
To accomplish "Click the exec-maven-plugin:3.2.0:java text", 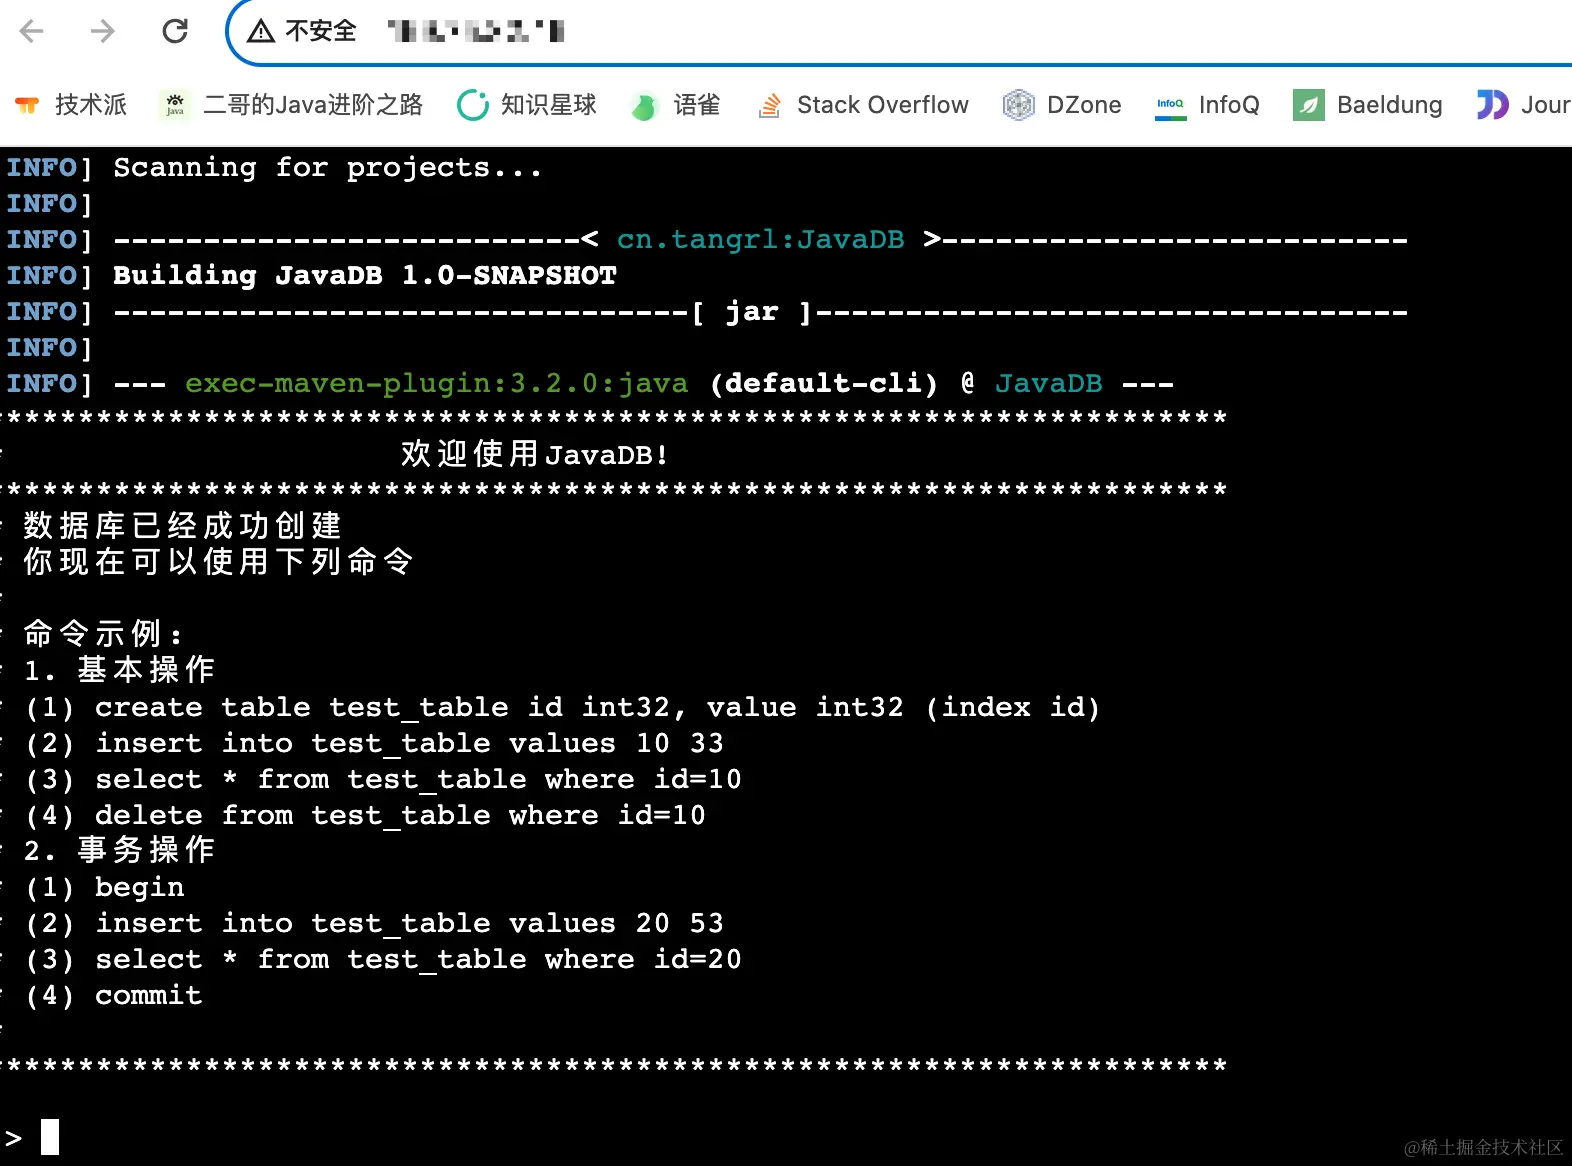I will point(436,384).
